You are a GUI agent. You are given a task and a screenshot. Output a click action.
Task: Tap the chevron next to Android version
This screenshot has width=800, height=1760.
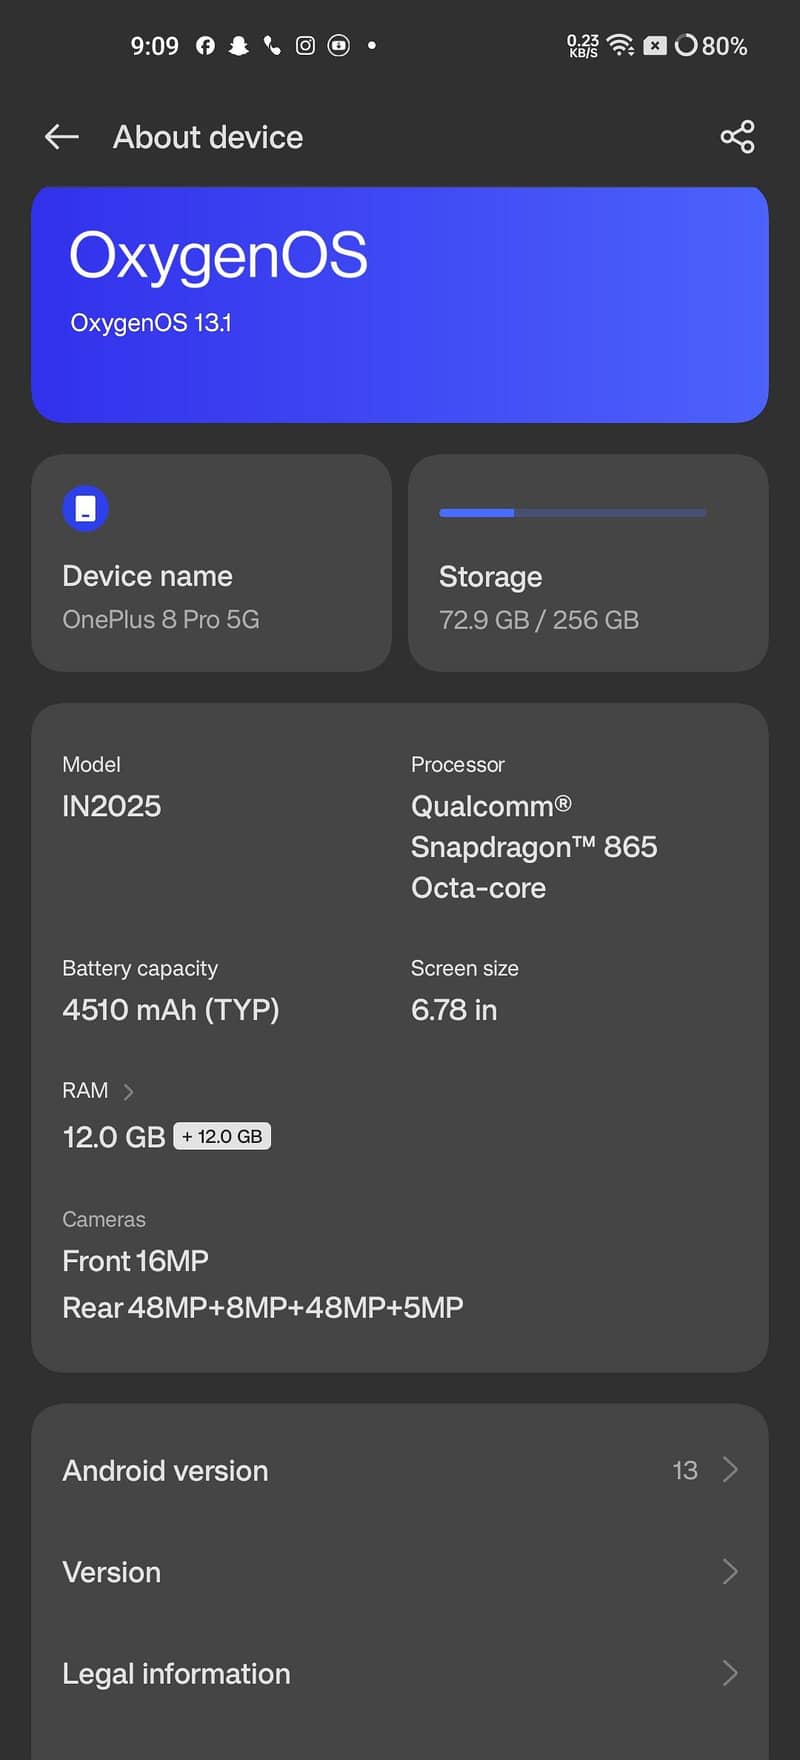(730, 1470)
